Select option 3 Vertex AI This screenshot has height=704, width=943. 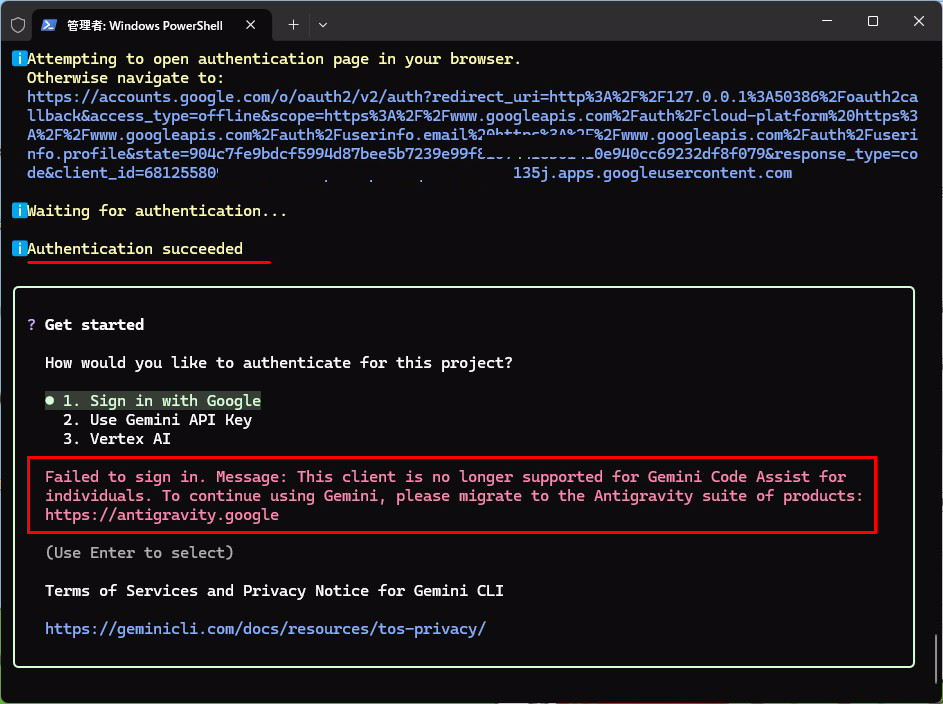pos(117,439)
